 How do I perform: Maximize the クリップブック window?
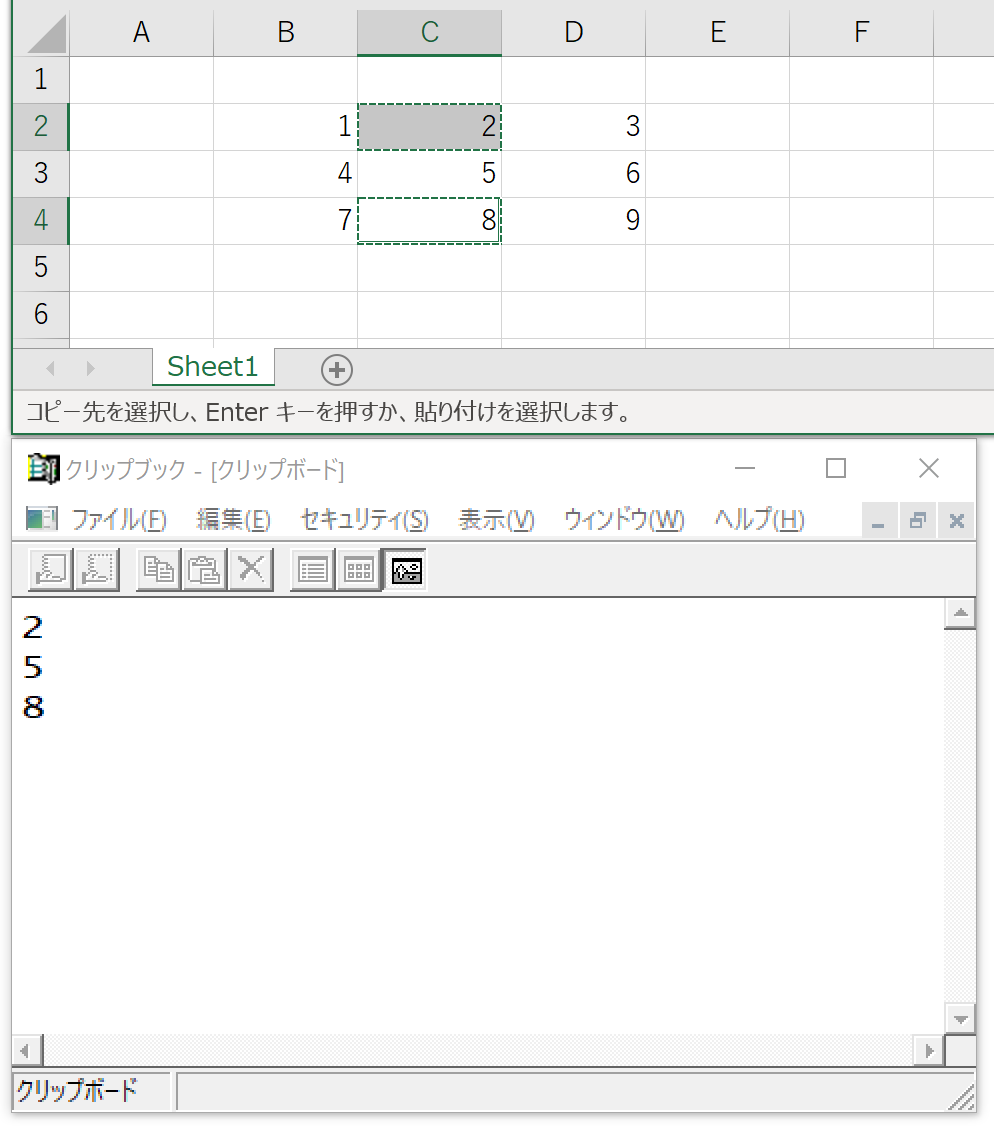click(836, 469)
